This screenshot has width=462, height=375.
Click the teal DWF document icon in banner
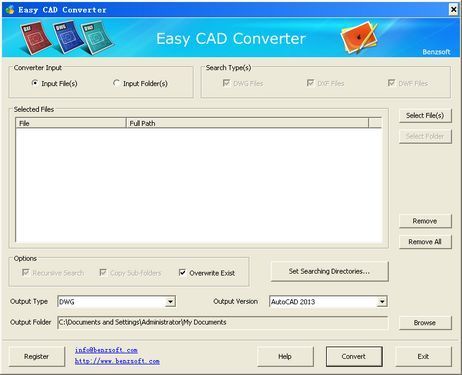97,37
